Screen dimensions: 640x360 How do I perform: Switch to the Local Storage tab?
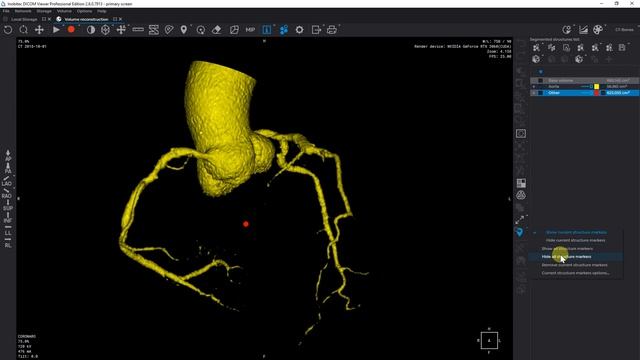(24, 19)
